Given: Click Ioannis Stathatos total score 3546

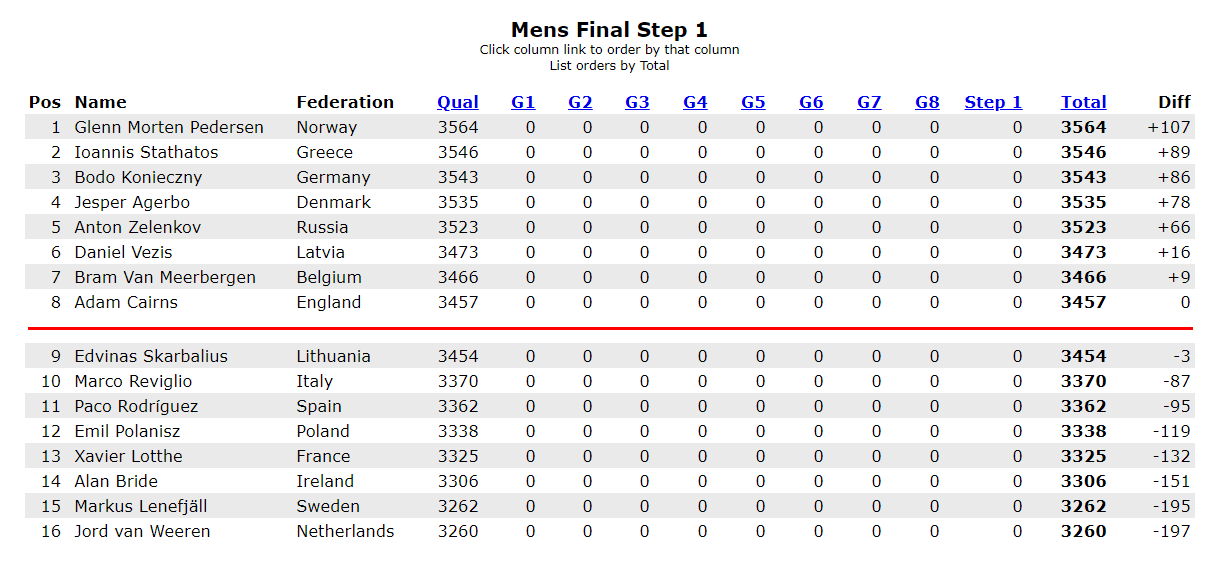Looking at the screenshot, I should pyautogui.click(x=1084, y=152).
